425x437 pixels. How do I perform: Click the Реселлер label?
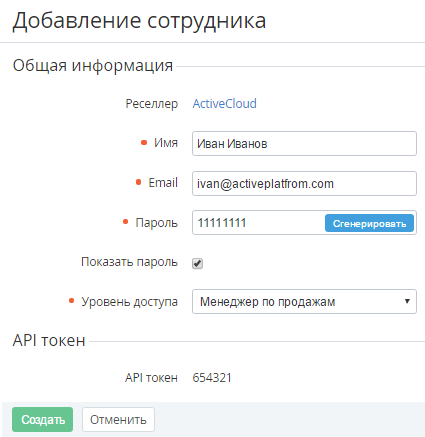(152, 104)
